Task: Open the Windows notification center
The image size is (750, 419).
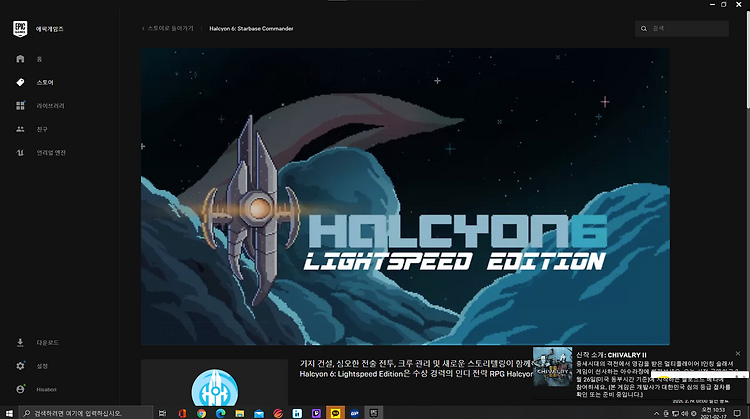Action: 737,413
